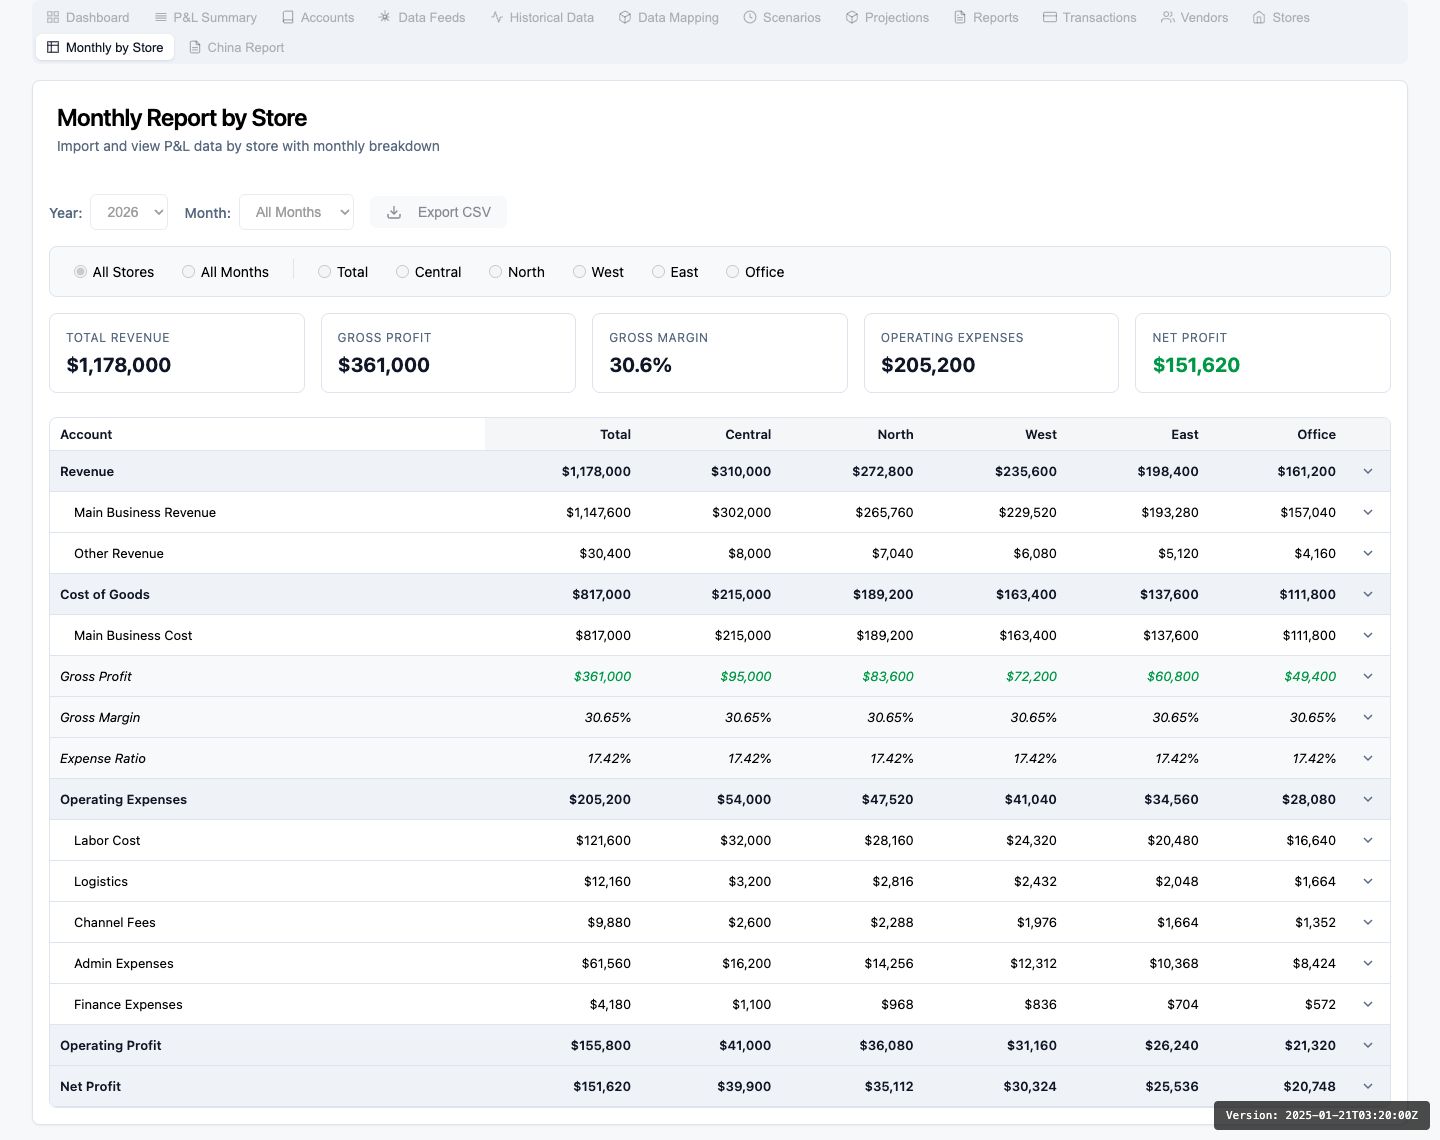
Task: Click the Accounts book icon
Action: click(x=288, y=17)
